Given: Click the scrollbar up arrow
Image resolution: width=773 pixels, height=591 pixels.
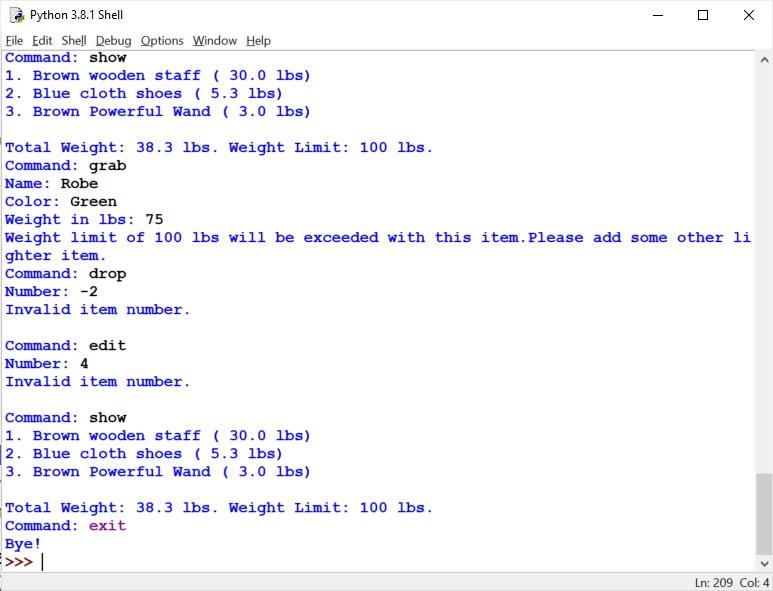Looking at the screenshot, I should pos(764,60).
